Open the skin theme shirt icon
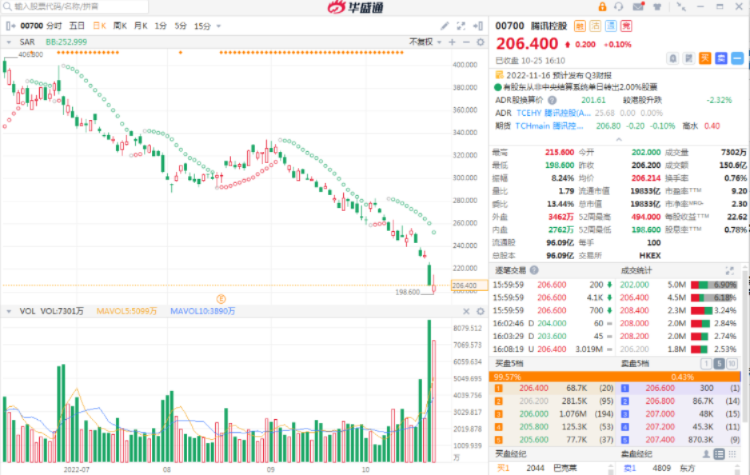Viewport: 750px width, 475px height. 658,7
